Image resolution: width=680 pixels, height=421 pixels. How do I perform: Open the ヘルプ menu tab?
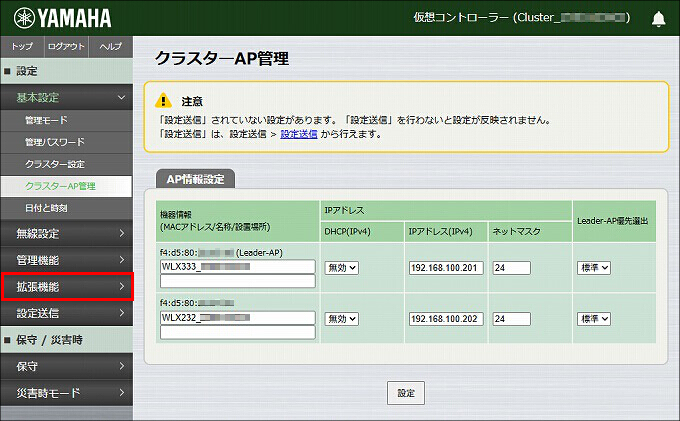[111, 46]
